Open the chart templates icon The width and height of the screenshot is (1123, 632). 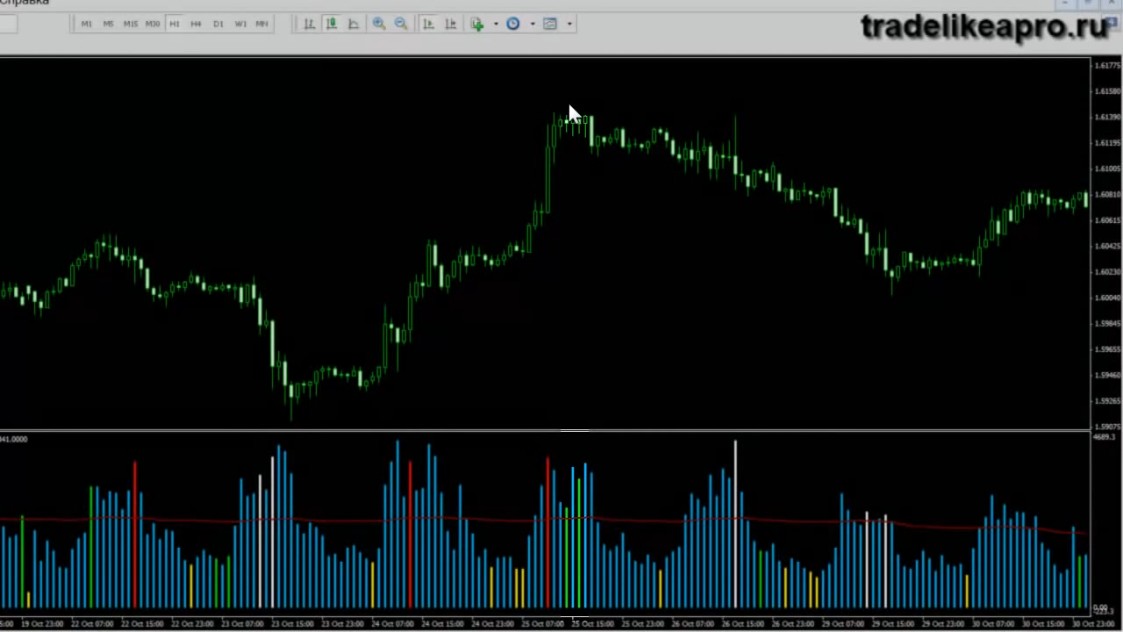[x=550, y=24]
